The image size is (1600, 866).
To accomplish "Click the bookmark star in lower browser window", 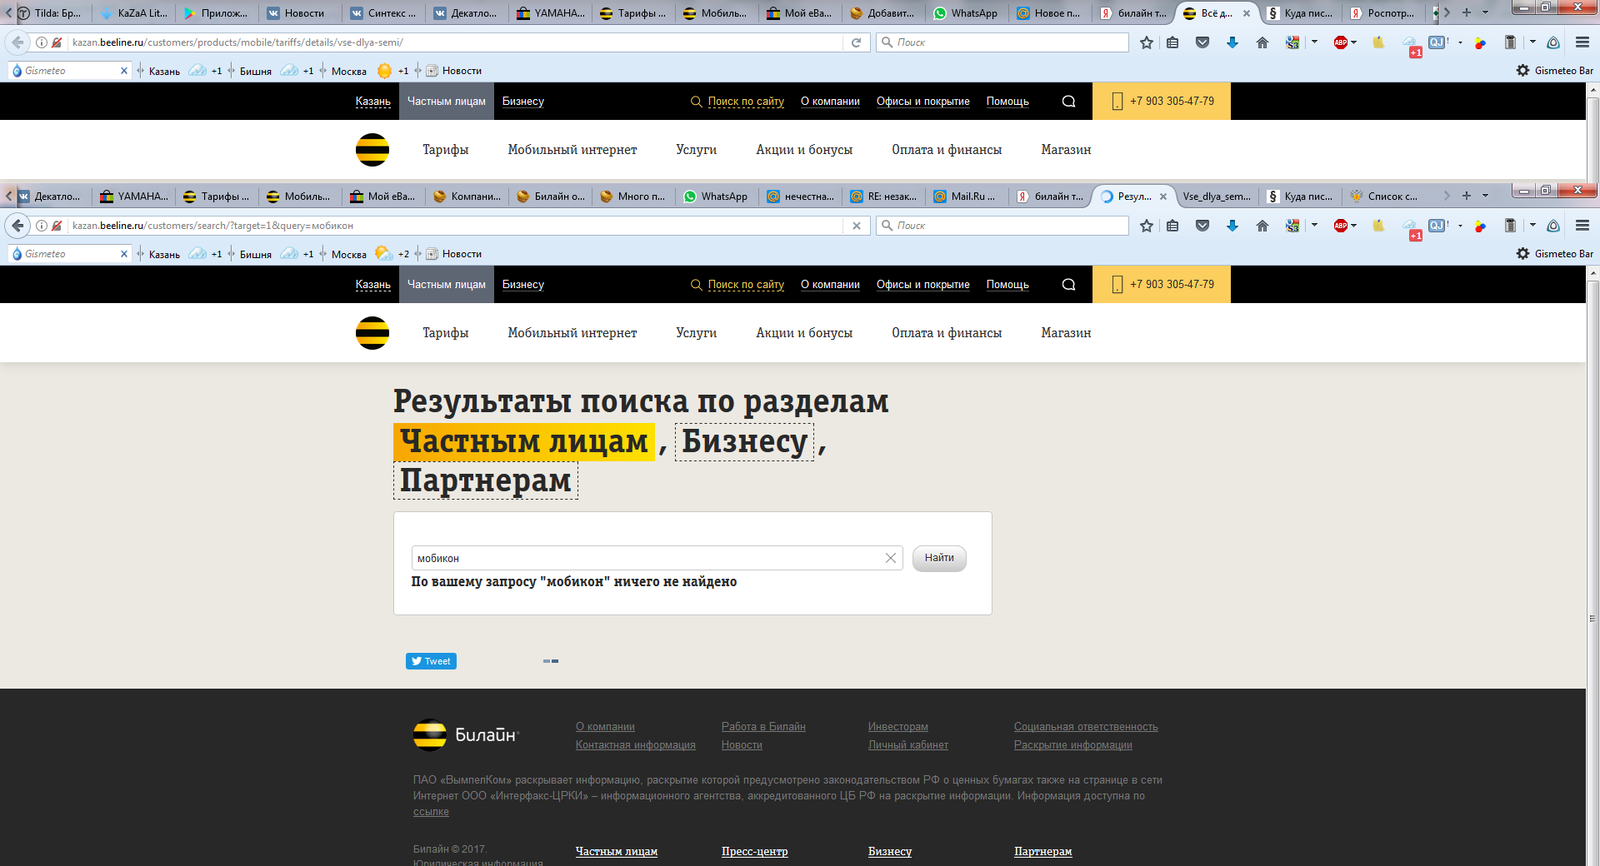I will pyautogui.click(x=1147, y=226).
